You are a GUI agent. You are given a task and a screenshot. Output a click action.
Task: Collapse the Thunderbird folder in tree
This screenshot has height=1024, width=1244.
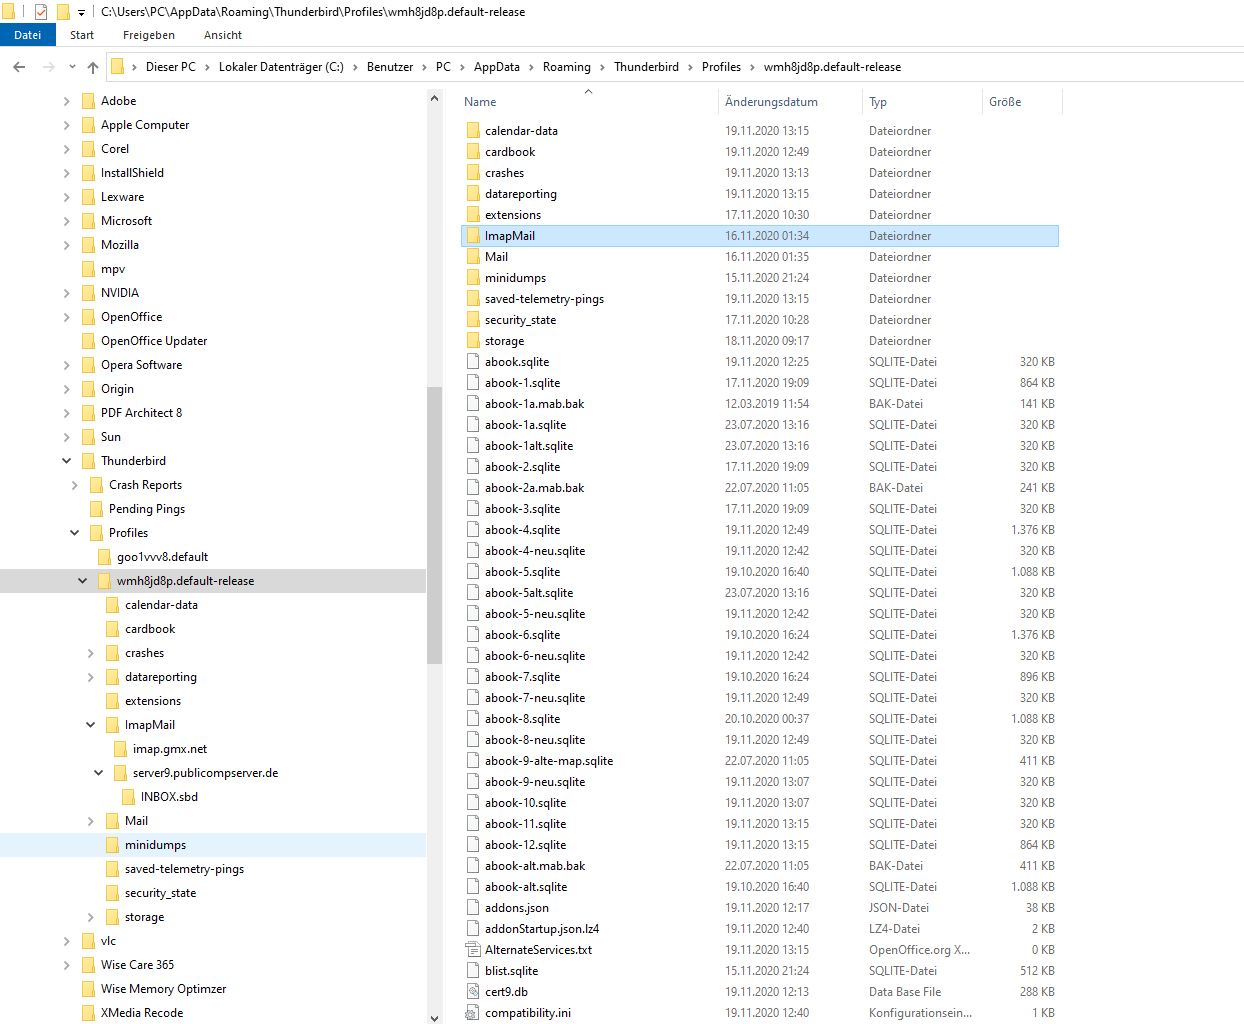tap(67, 461)
